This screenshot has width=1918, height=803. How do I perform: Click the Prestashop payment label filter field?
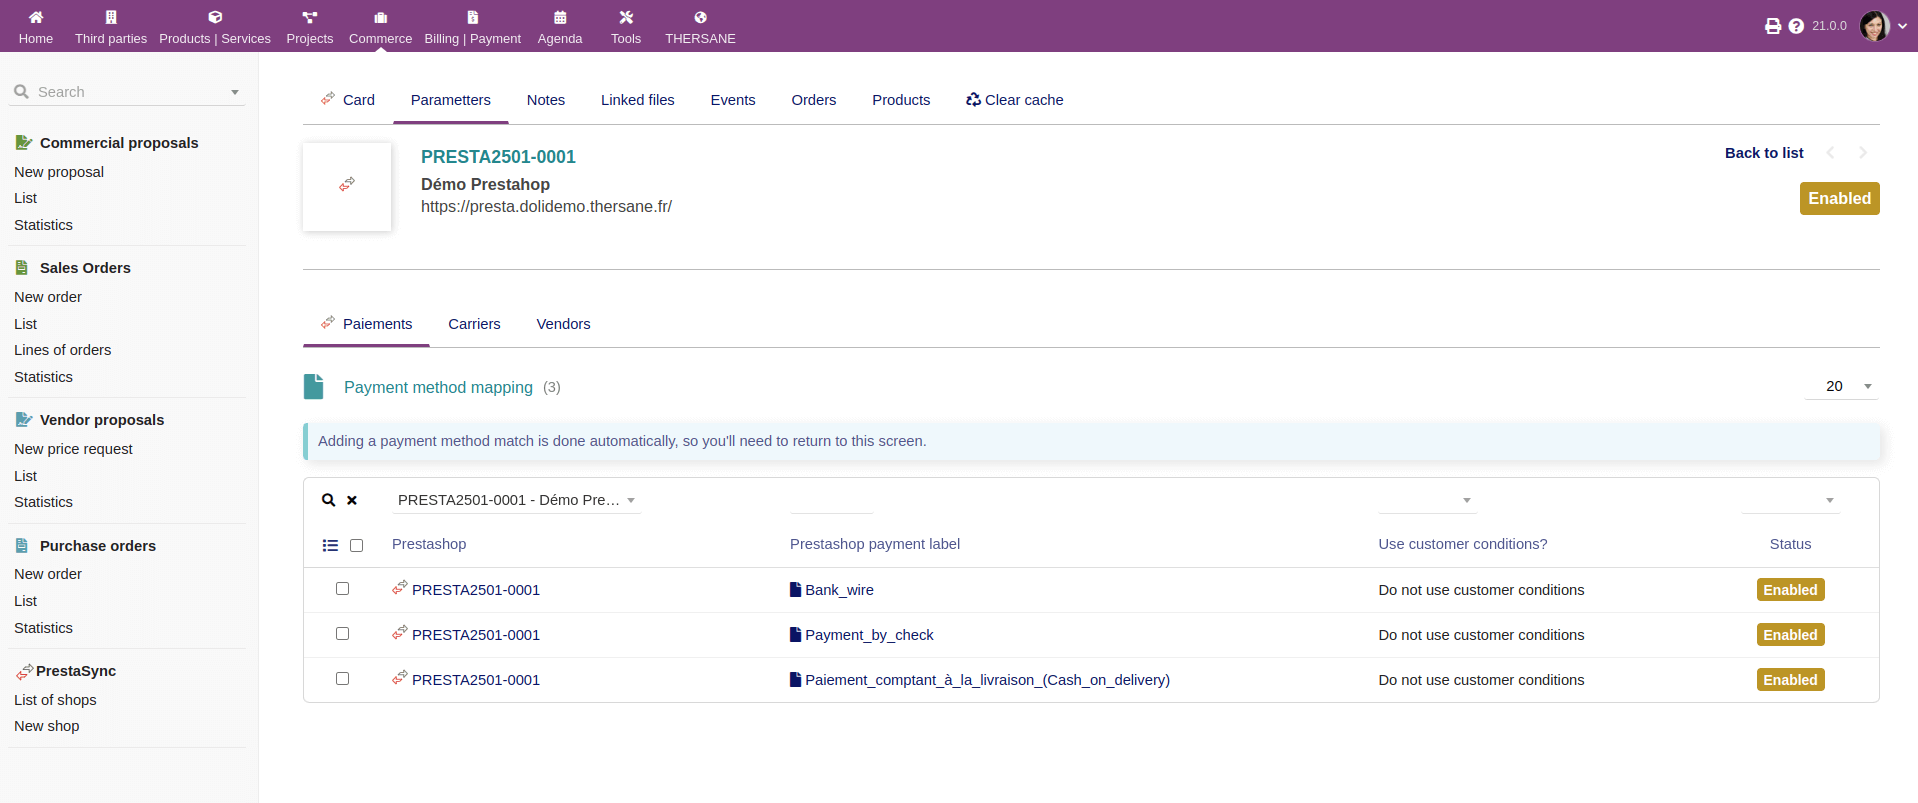click(x=831, y=500)
